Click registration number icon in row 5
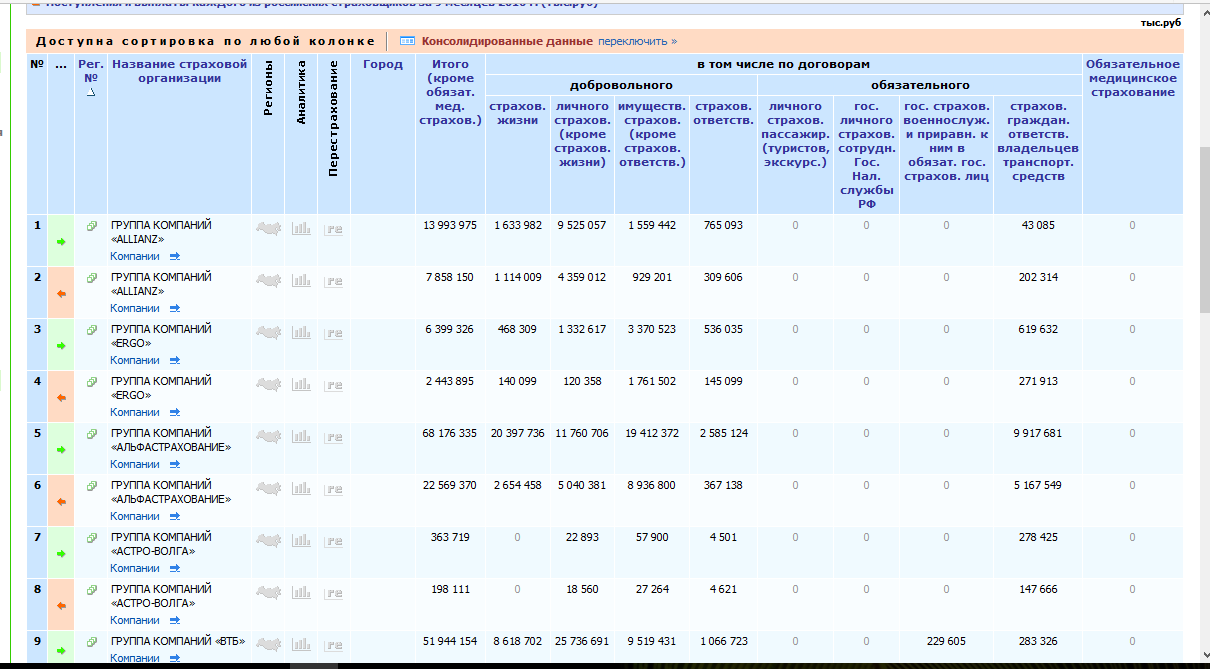This screenshot has height=669, width=1210. 91,433
